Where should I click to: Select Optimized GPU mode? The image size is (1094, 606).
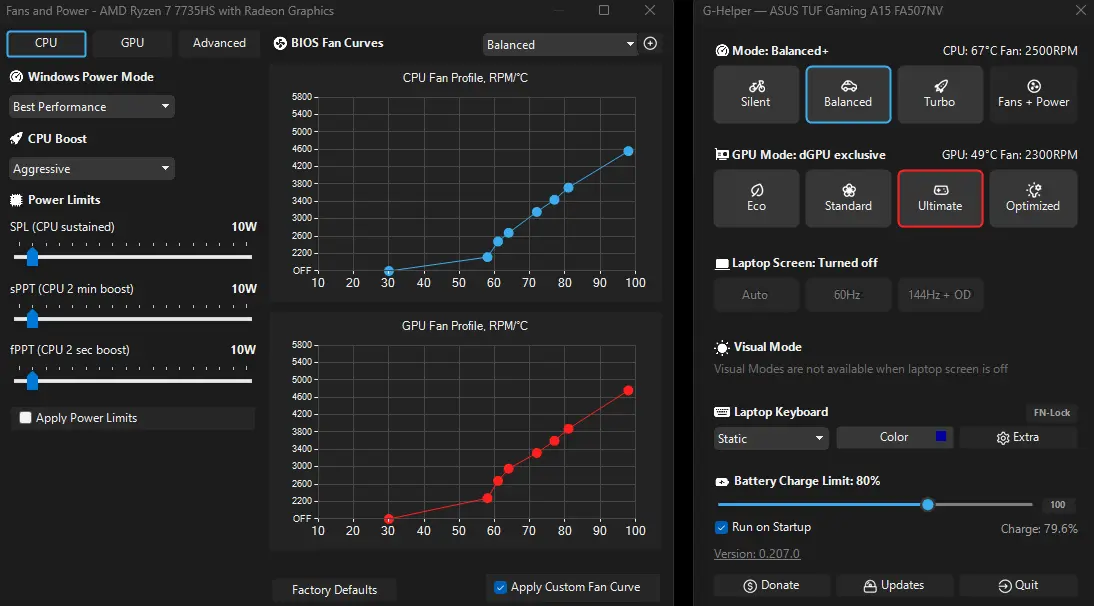(1033, 198)
